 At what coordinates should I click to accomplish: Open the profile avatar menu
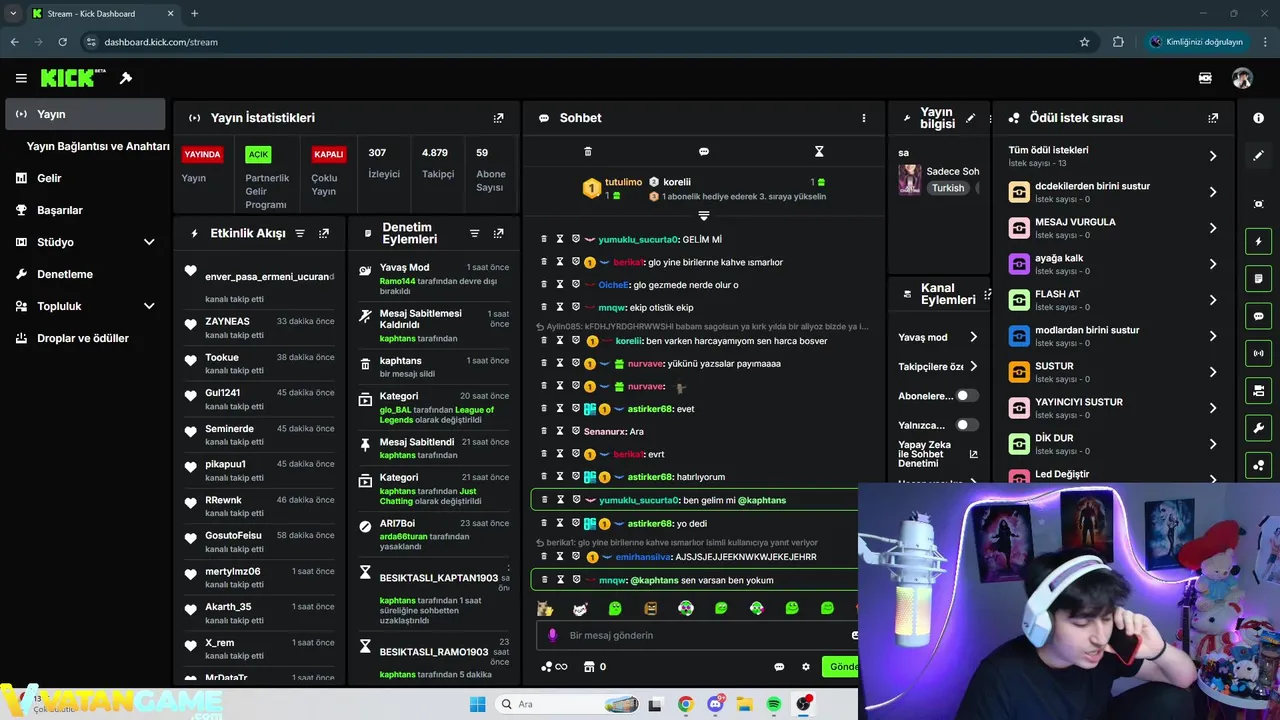[x=1242, y=78]
